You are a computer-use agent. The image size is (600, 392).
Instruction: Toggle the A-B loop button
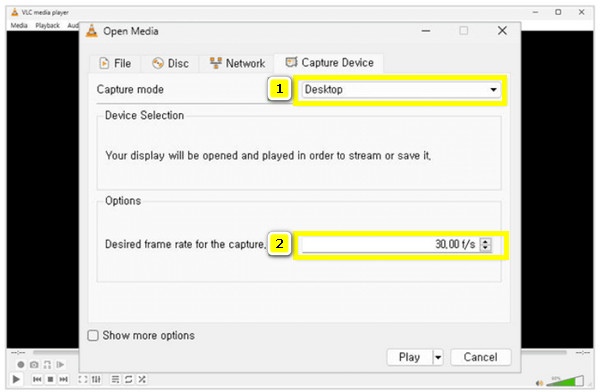coord(47,364)
